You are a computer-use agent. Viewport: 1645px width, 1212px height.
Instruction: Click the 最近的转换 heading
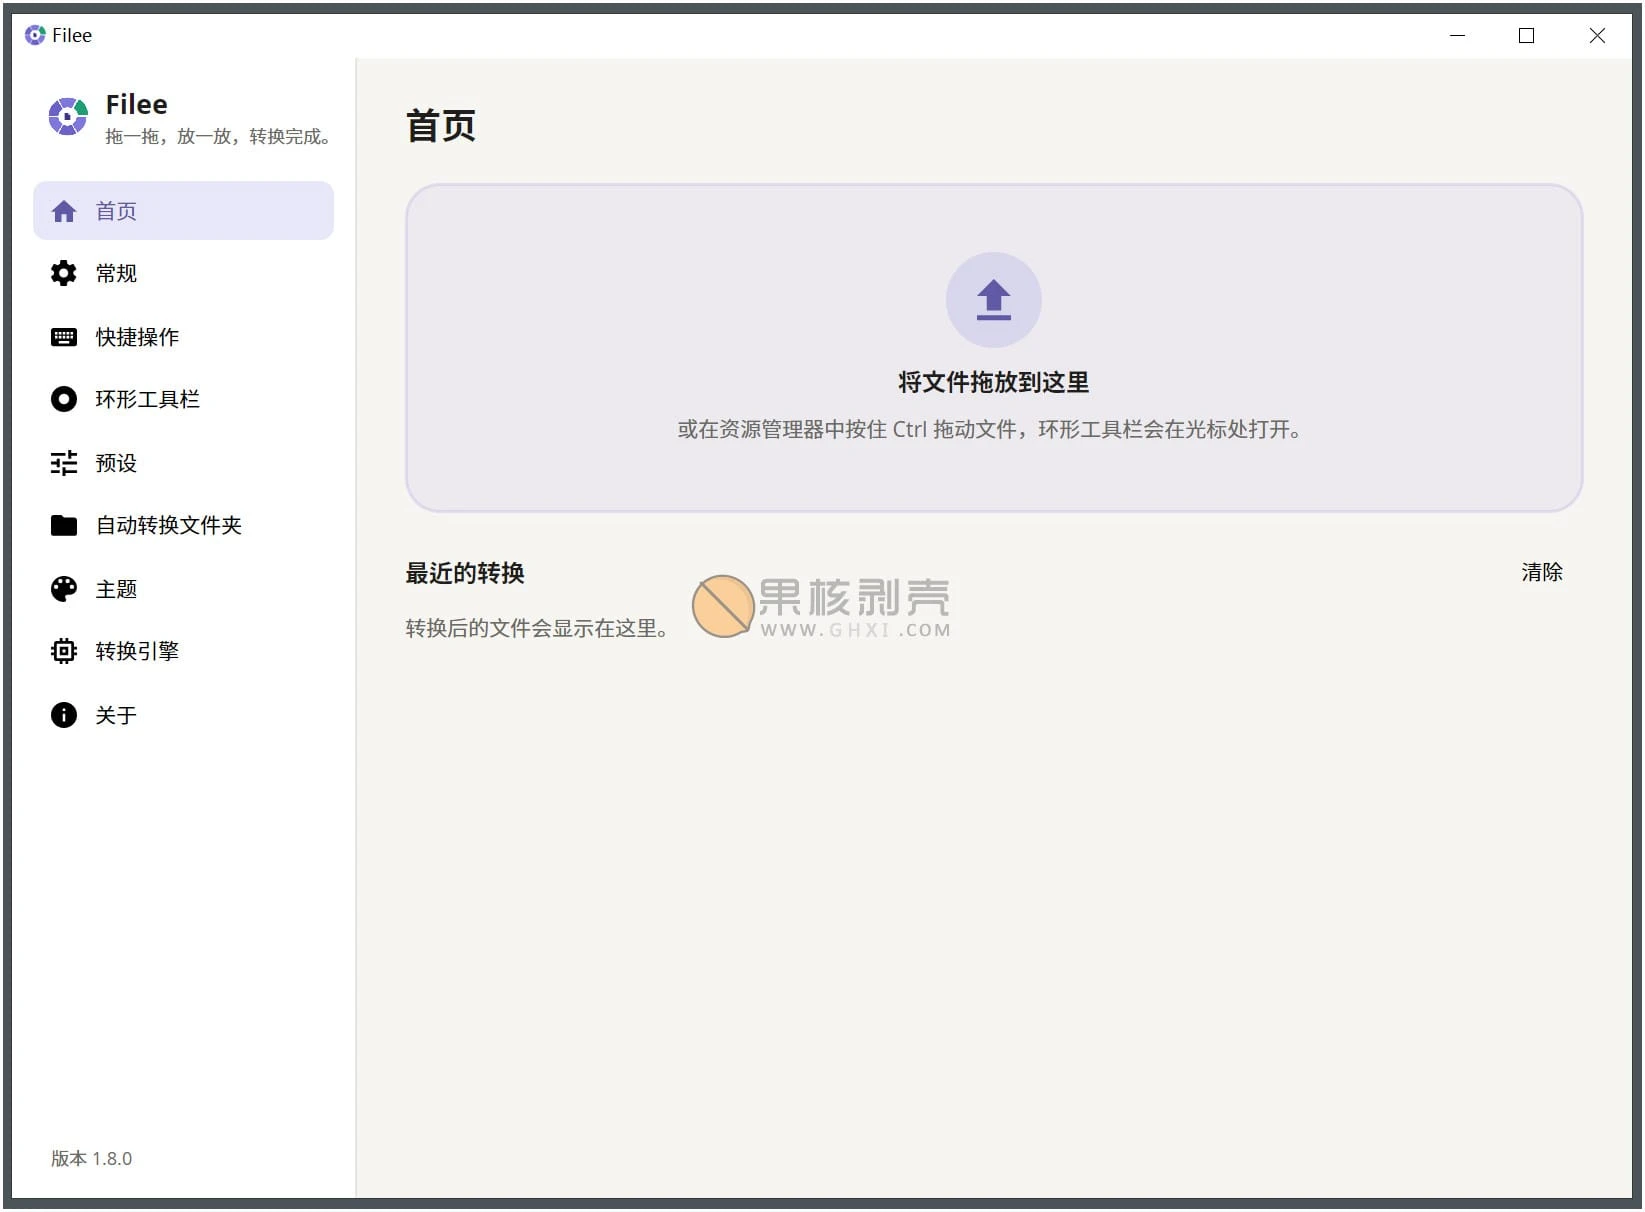[465, 573]
